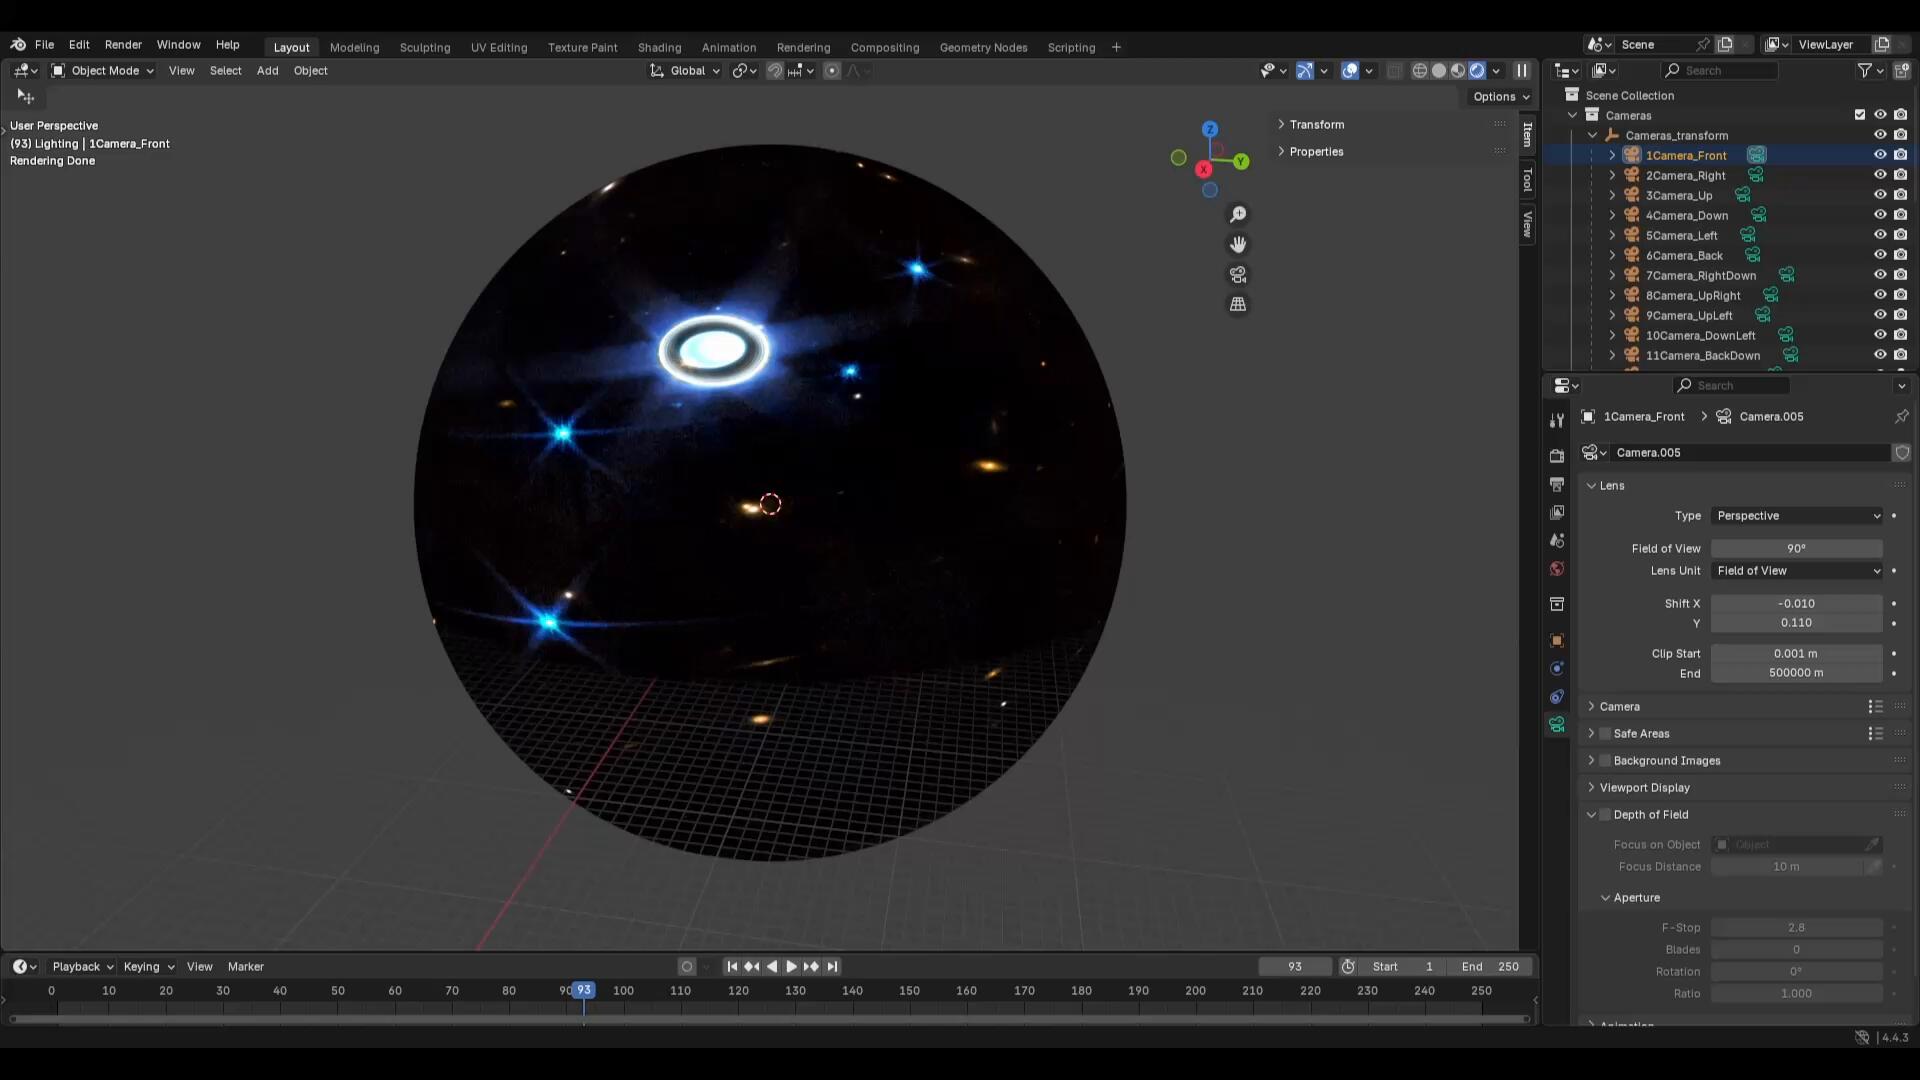The height and width of the screenshot is (1080, 1920).
Task: Select material preview shading mode
Action: pyautogui.click(x=1458, y=70)
